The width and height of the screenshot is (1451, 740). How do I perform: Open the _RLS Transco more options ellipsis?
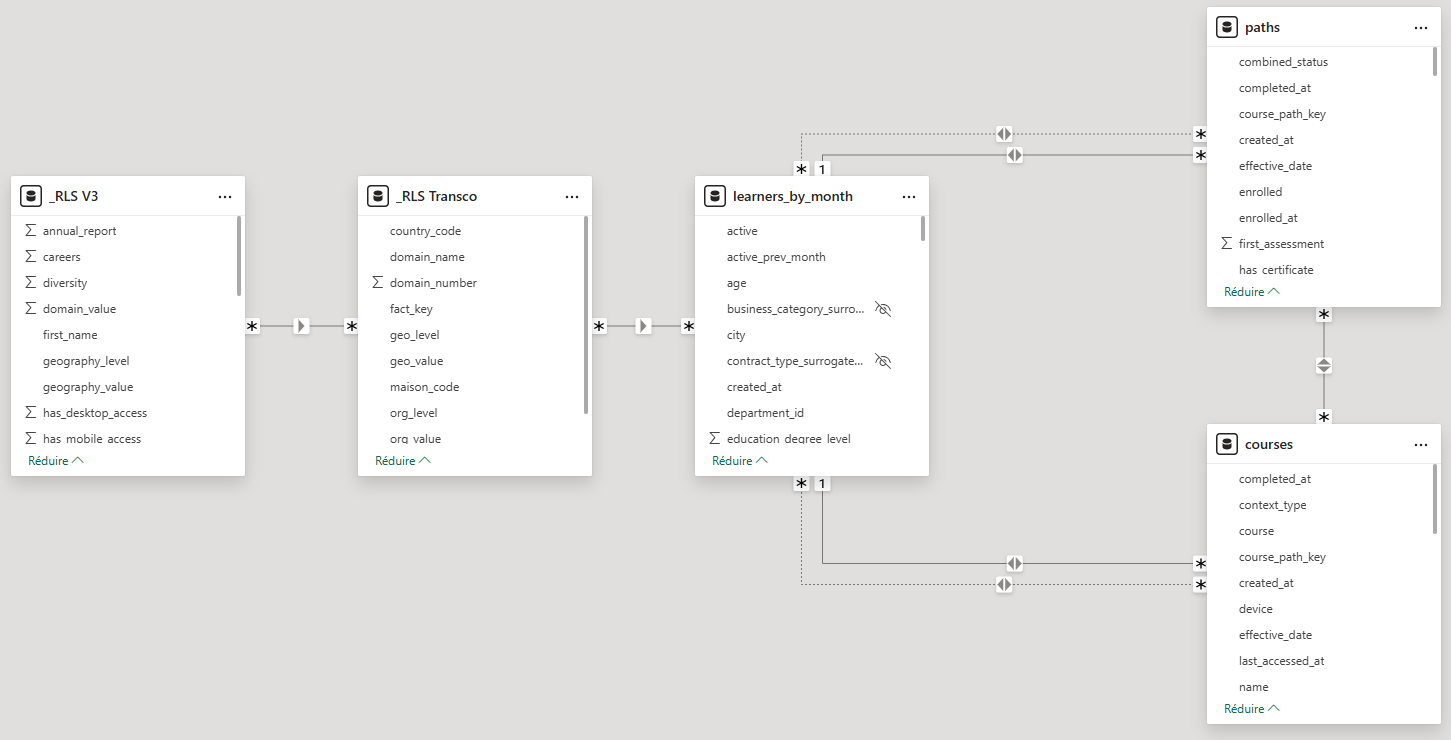(572, 197)
